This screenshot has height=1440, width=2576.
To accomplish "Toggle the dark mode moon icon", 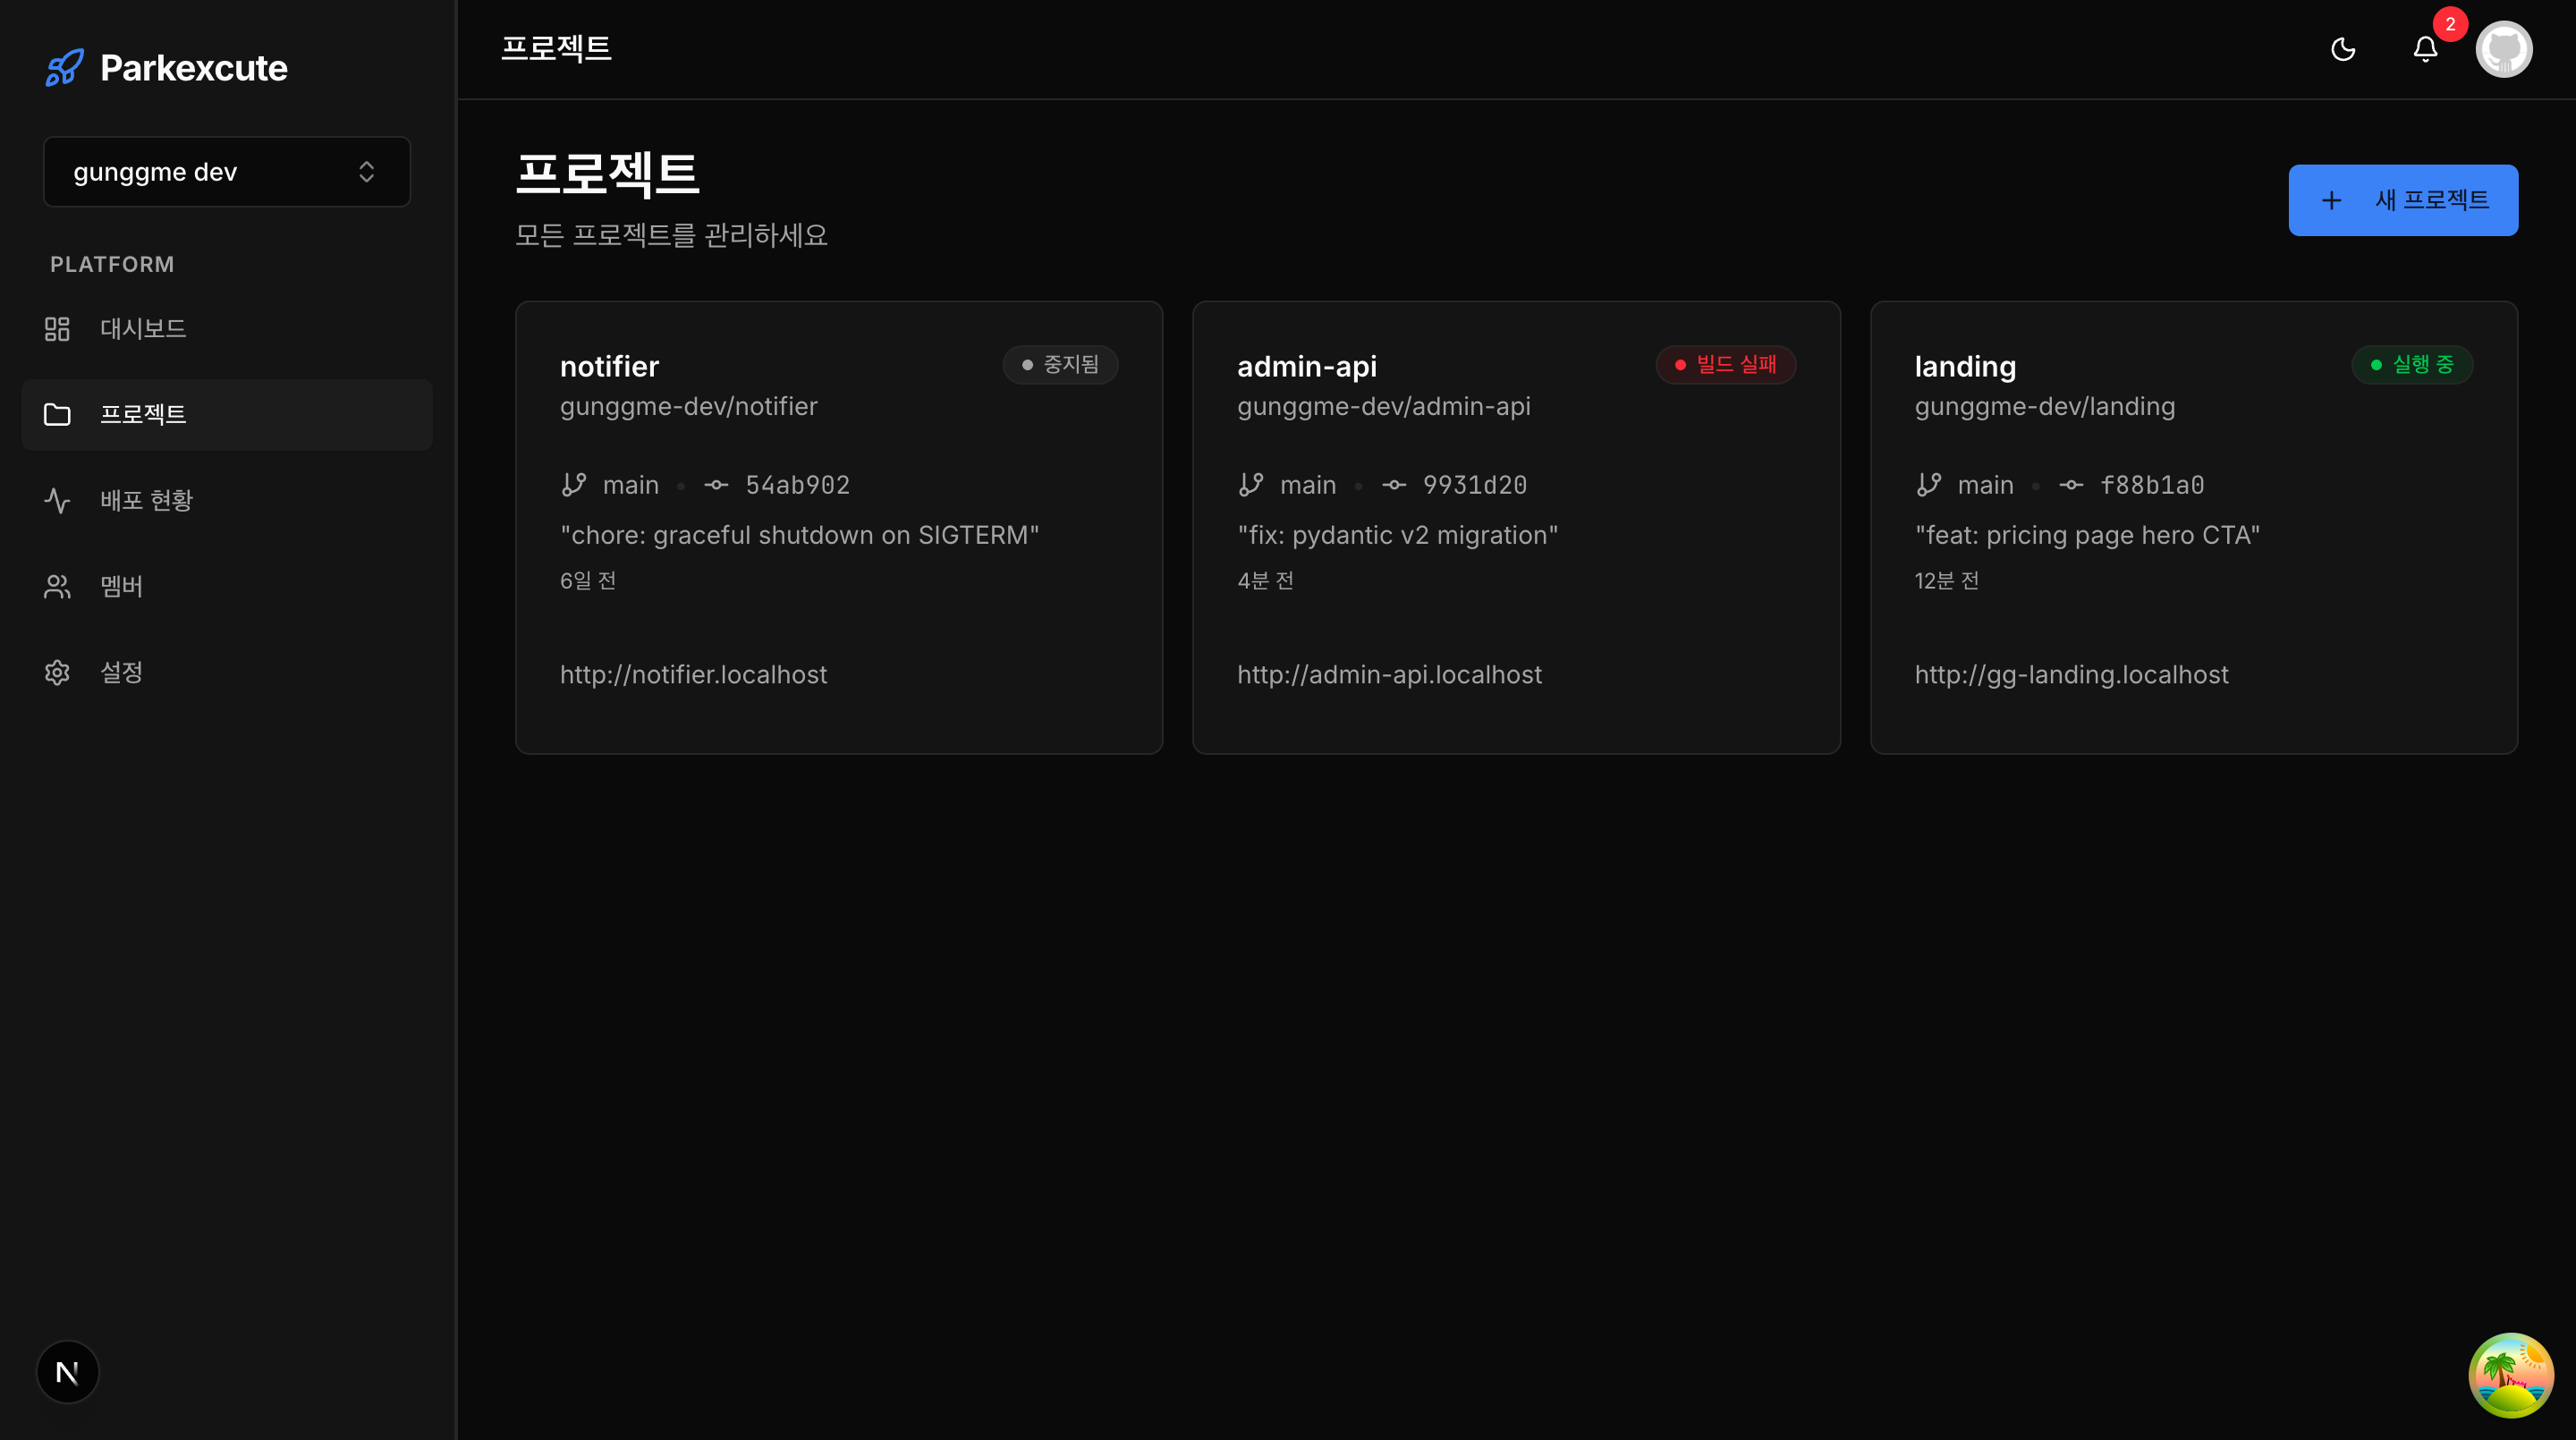I will 2343,49.
